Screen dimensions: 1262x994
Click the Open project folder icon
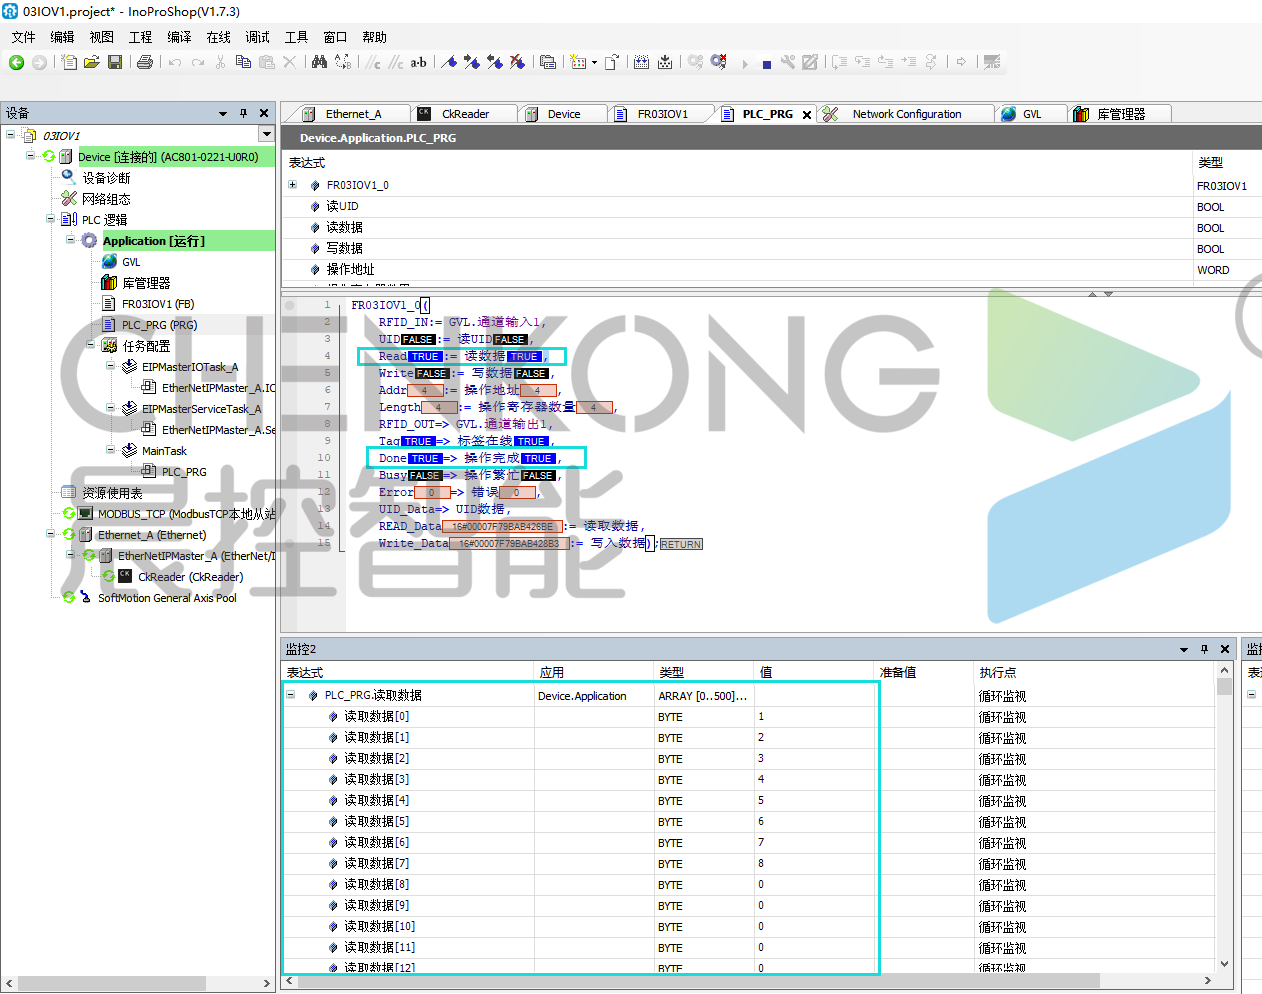tap(91, 62)
